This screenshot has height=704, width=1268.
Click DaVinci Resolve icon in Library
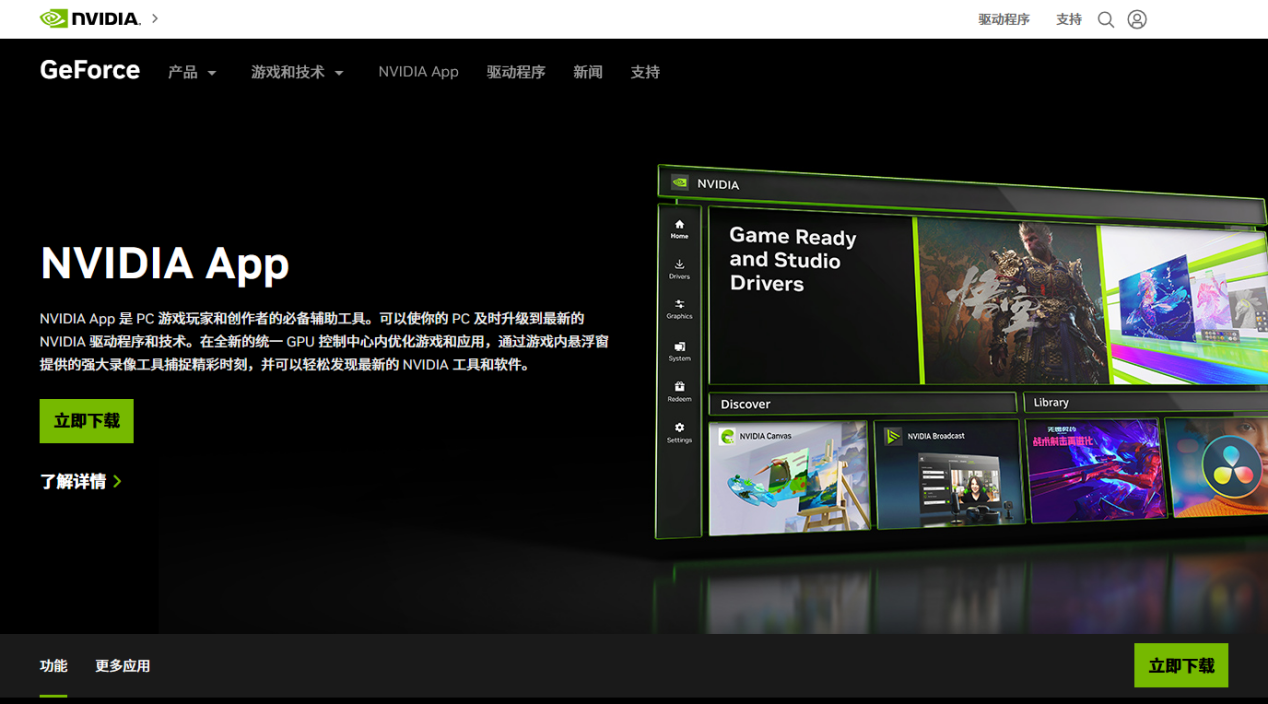(x=1231, y=467)
